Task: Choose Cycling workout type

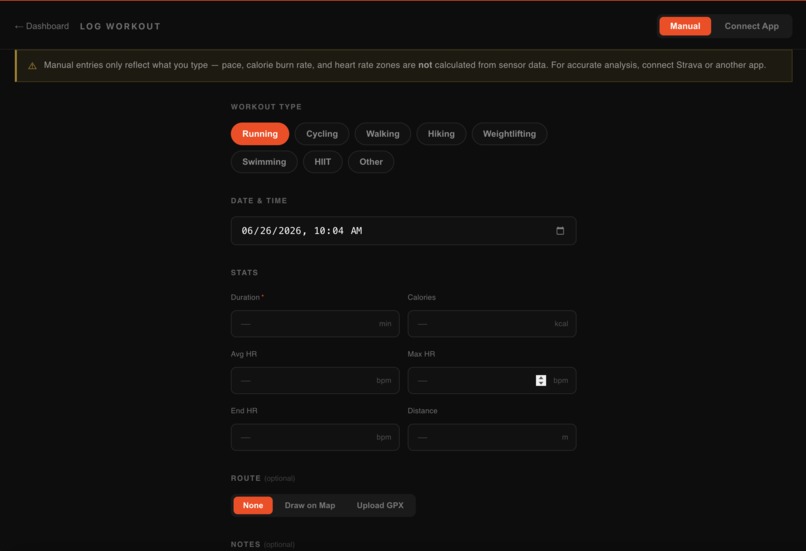Action: [x=322, y=134]
